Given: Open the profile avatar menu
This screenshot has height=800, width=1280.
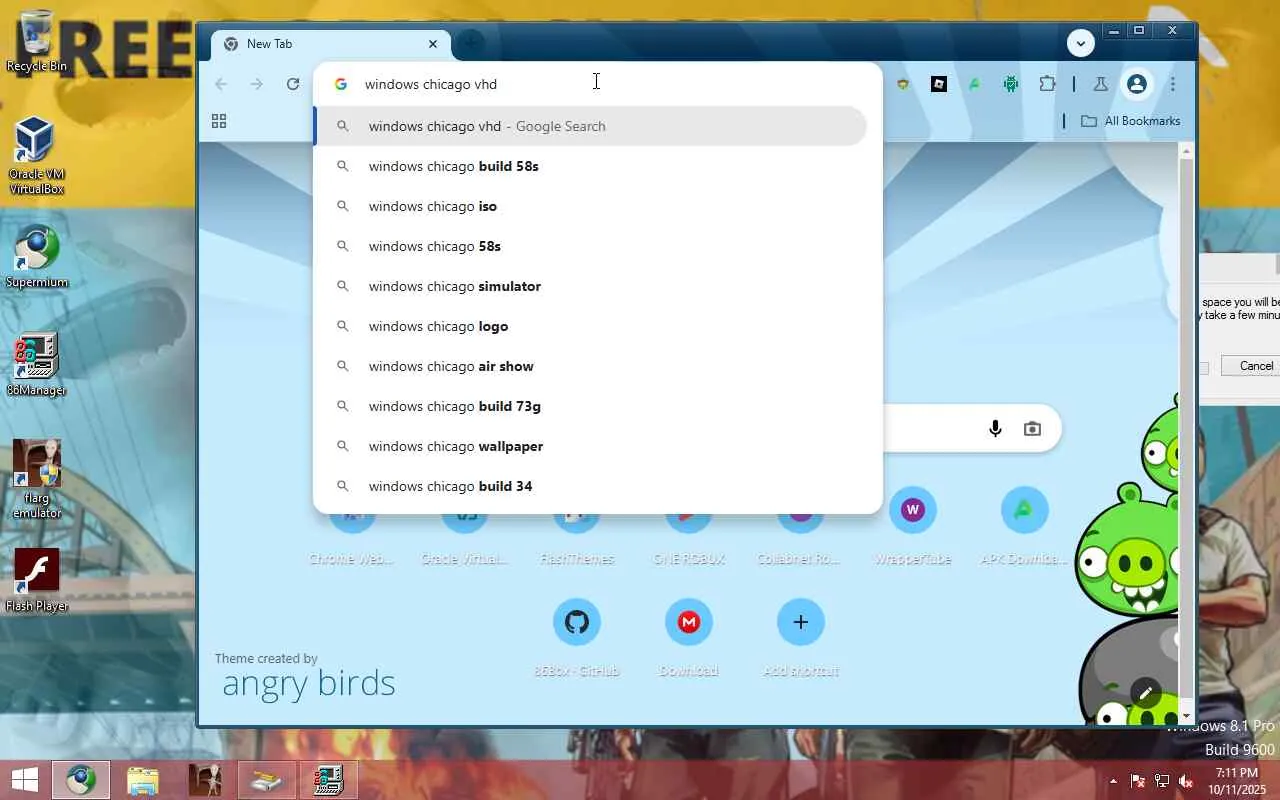Looking at the screenshot, I should tap(1137, 84).
